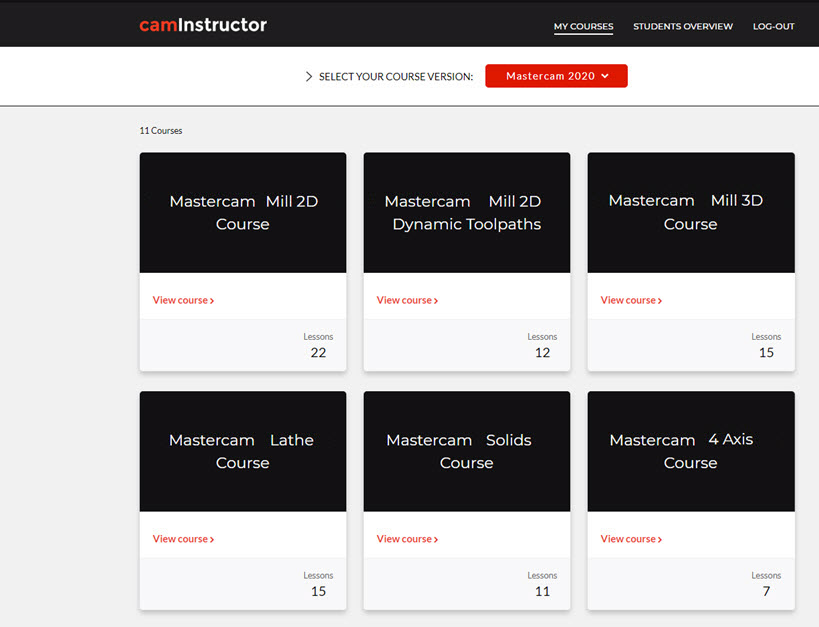This screenshot has height=627, width=819.
Task: Click lesson count 22 on Mill 2D Course
Action: pos(318,353)
